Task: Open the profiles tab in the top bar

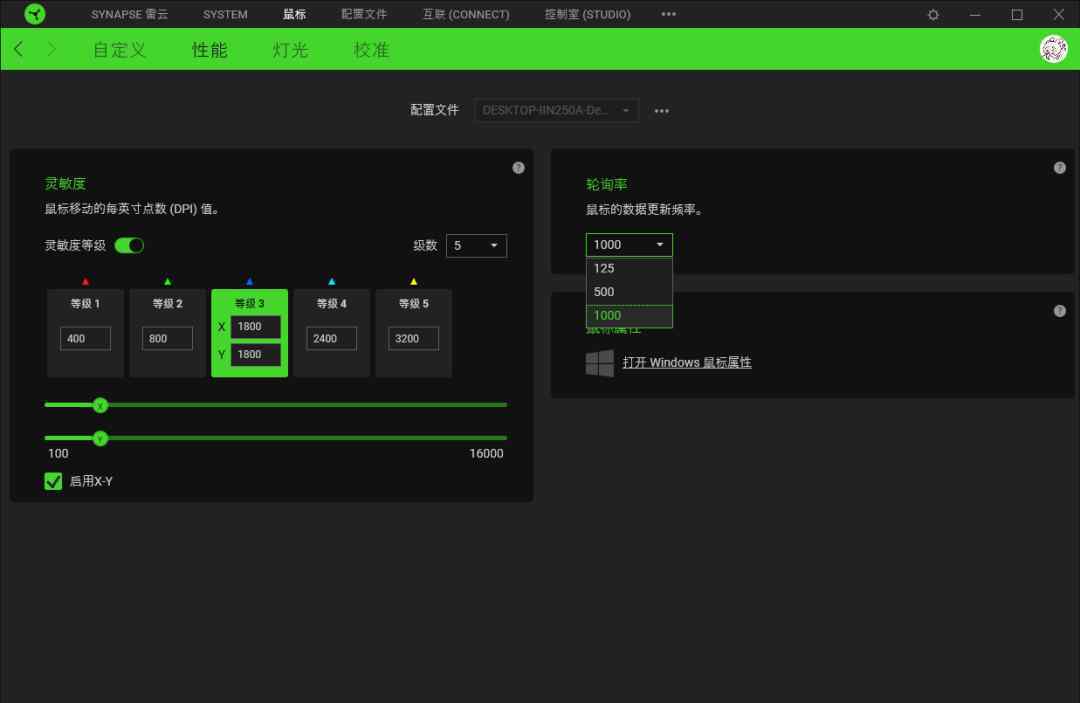Action: (364, 14)
